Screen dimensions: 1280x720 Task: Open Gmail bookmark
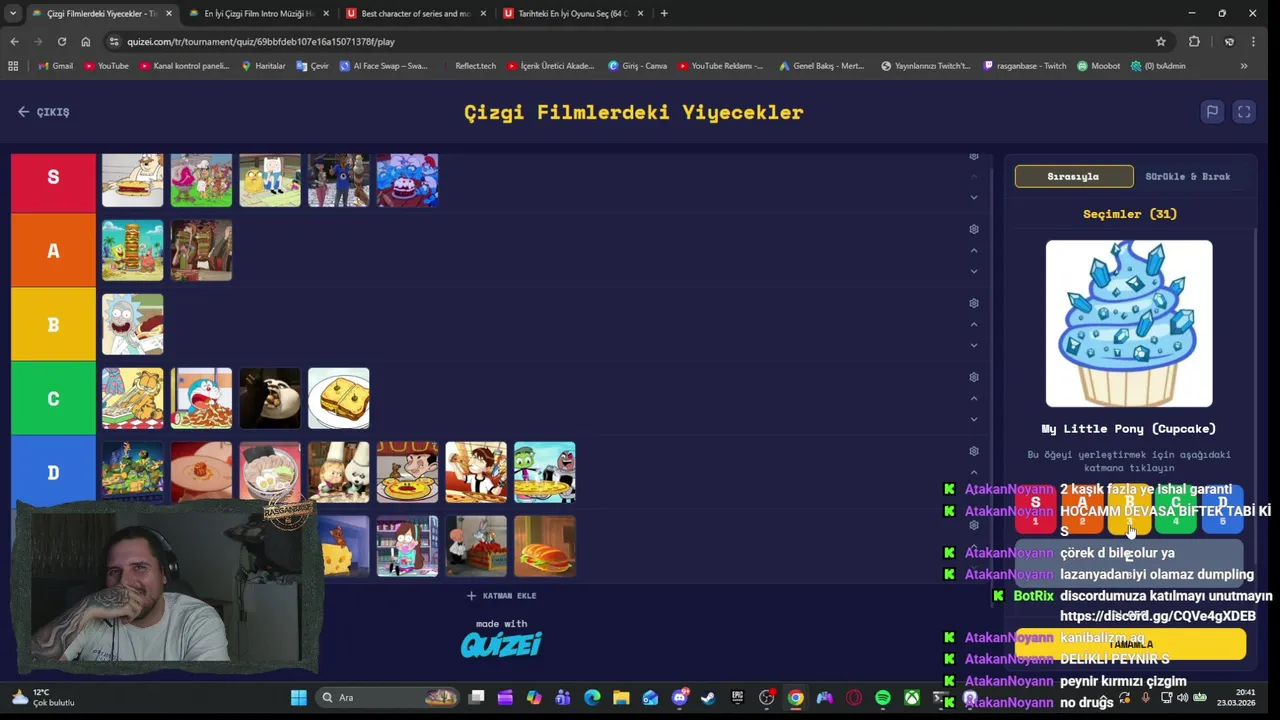[x=56, y=66]
